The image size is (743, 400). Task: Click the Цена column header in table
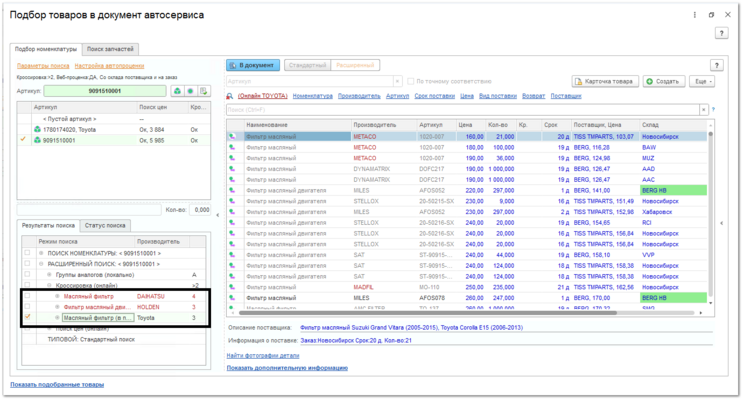tap(471, 125)
